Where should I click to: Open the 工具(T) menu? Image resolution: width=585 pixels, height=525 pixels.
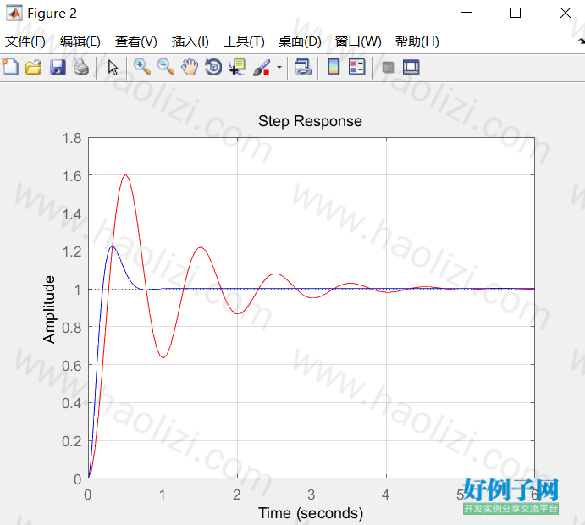[x=244, y=41]
